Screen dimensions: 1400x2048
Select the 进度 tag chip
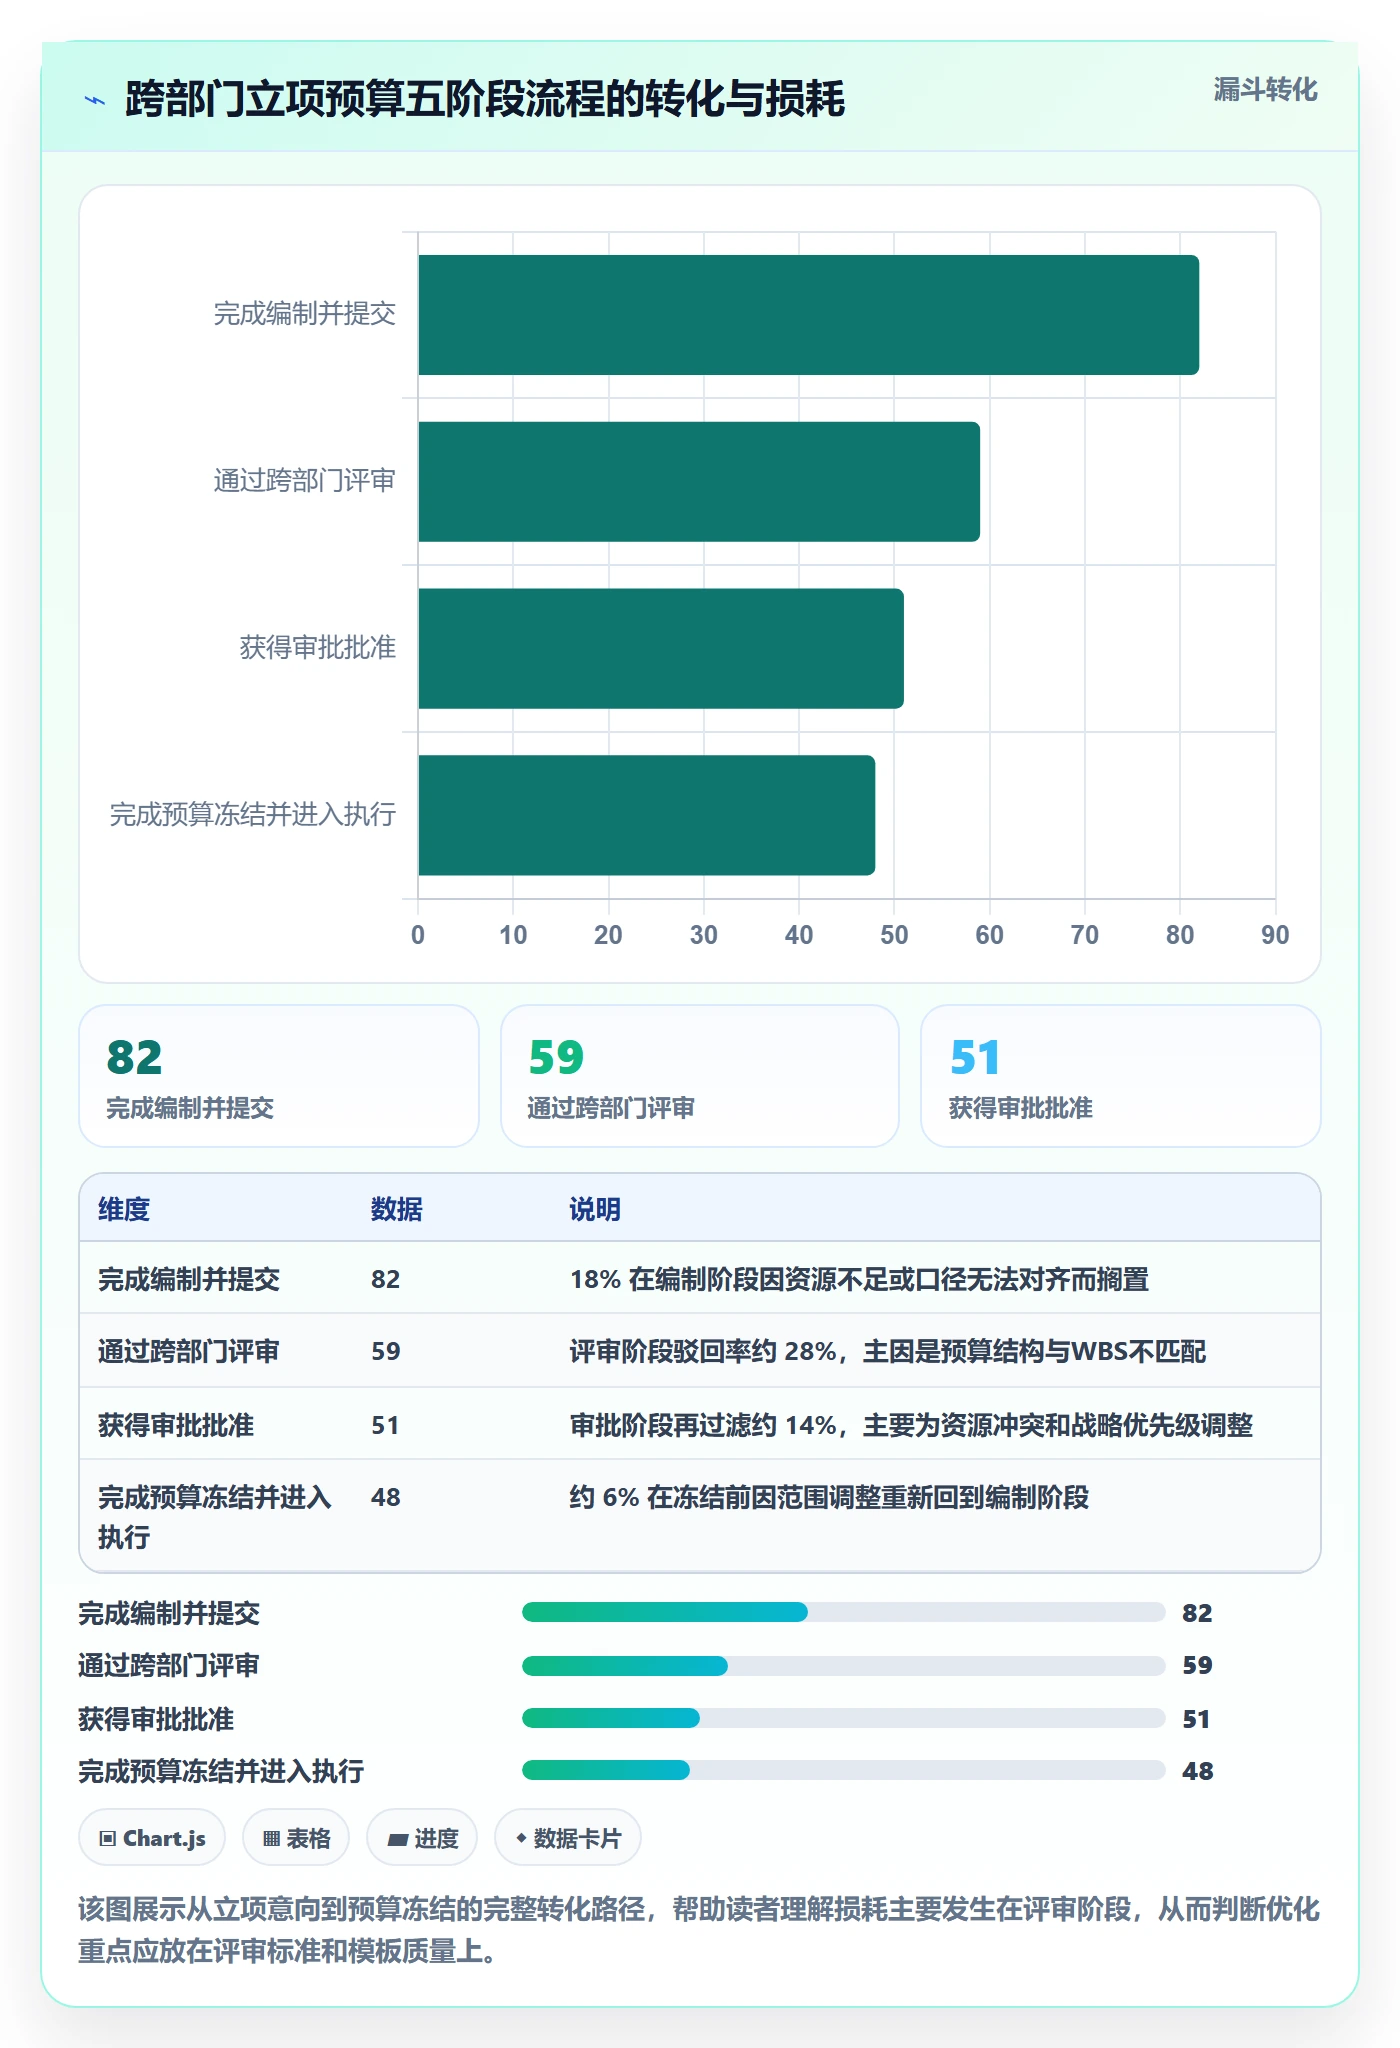click(x=422, y=1838)
